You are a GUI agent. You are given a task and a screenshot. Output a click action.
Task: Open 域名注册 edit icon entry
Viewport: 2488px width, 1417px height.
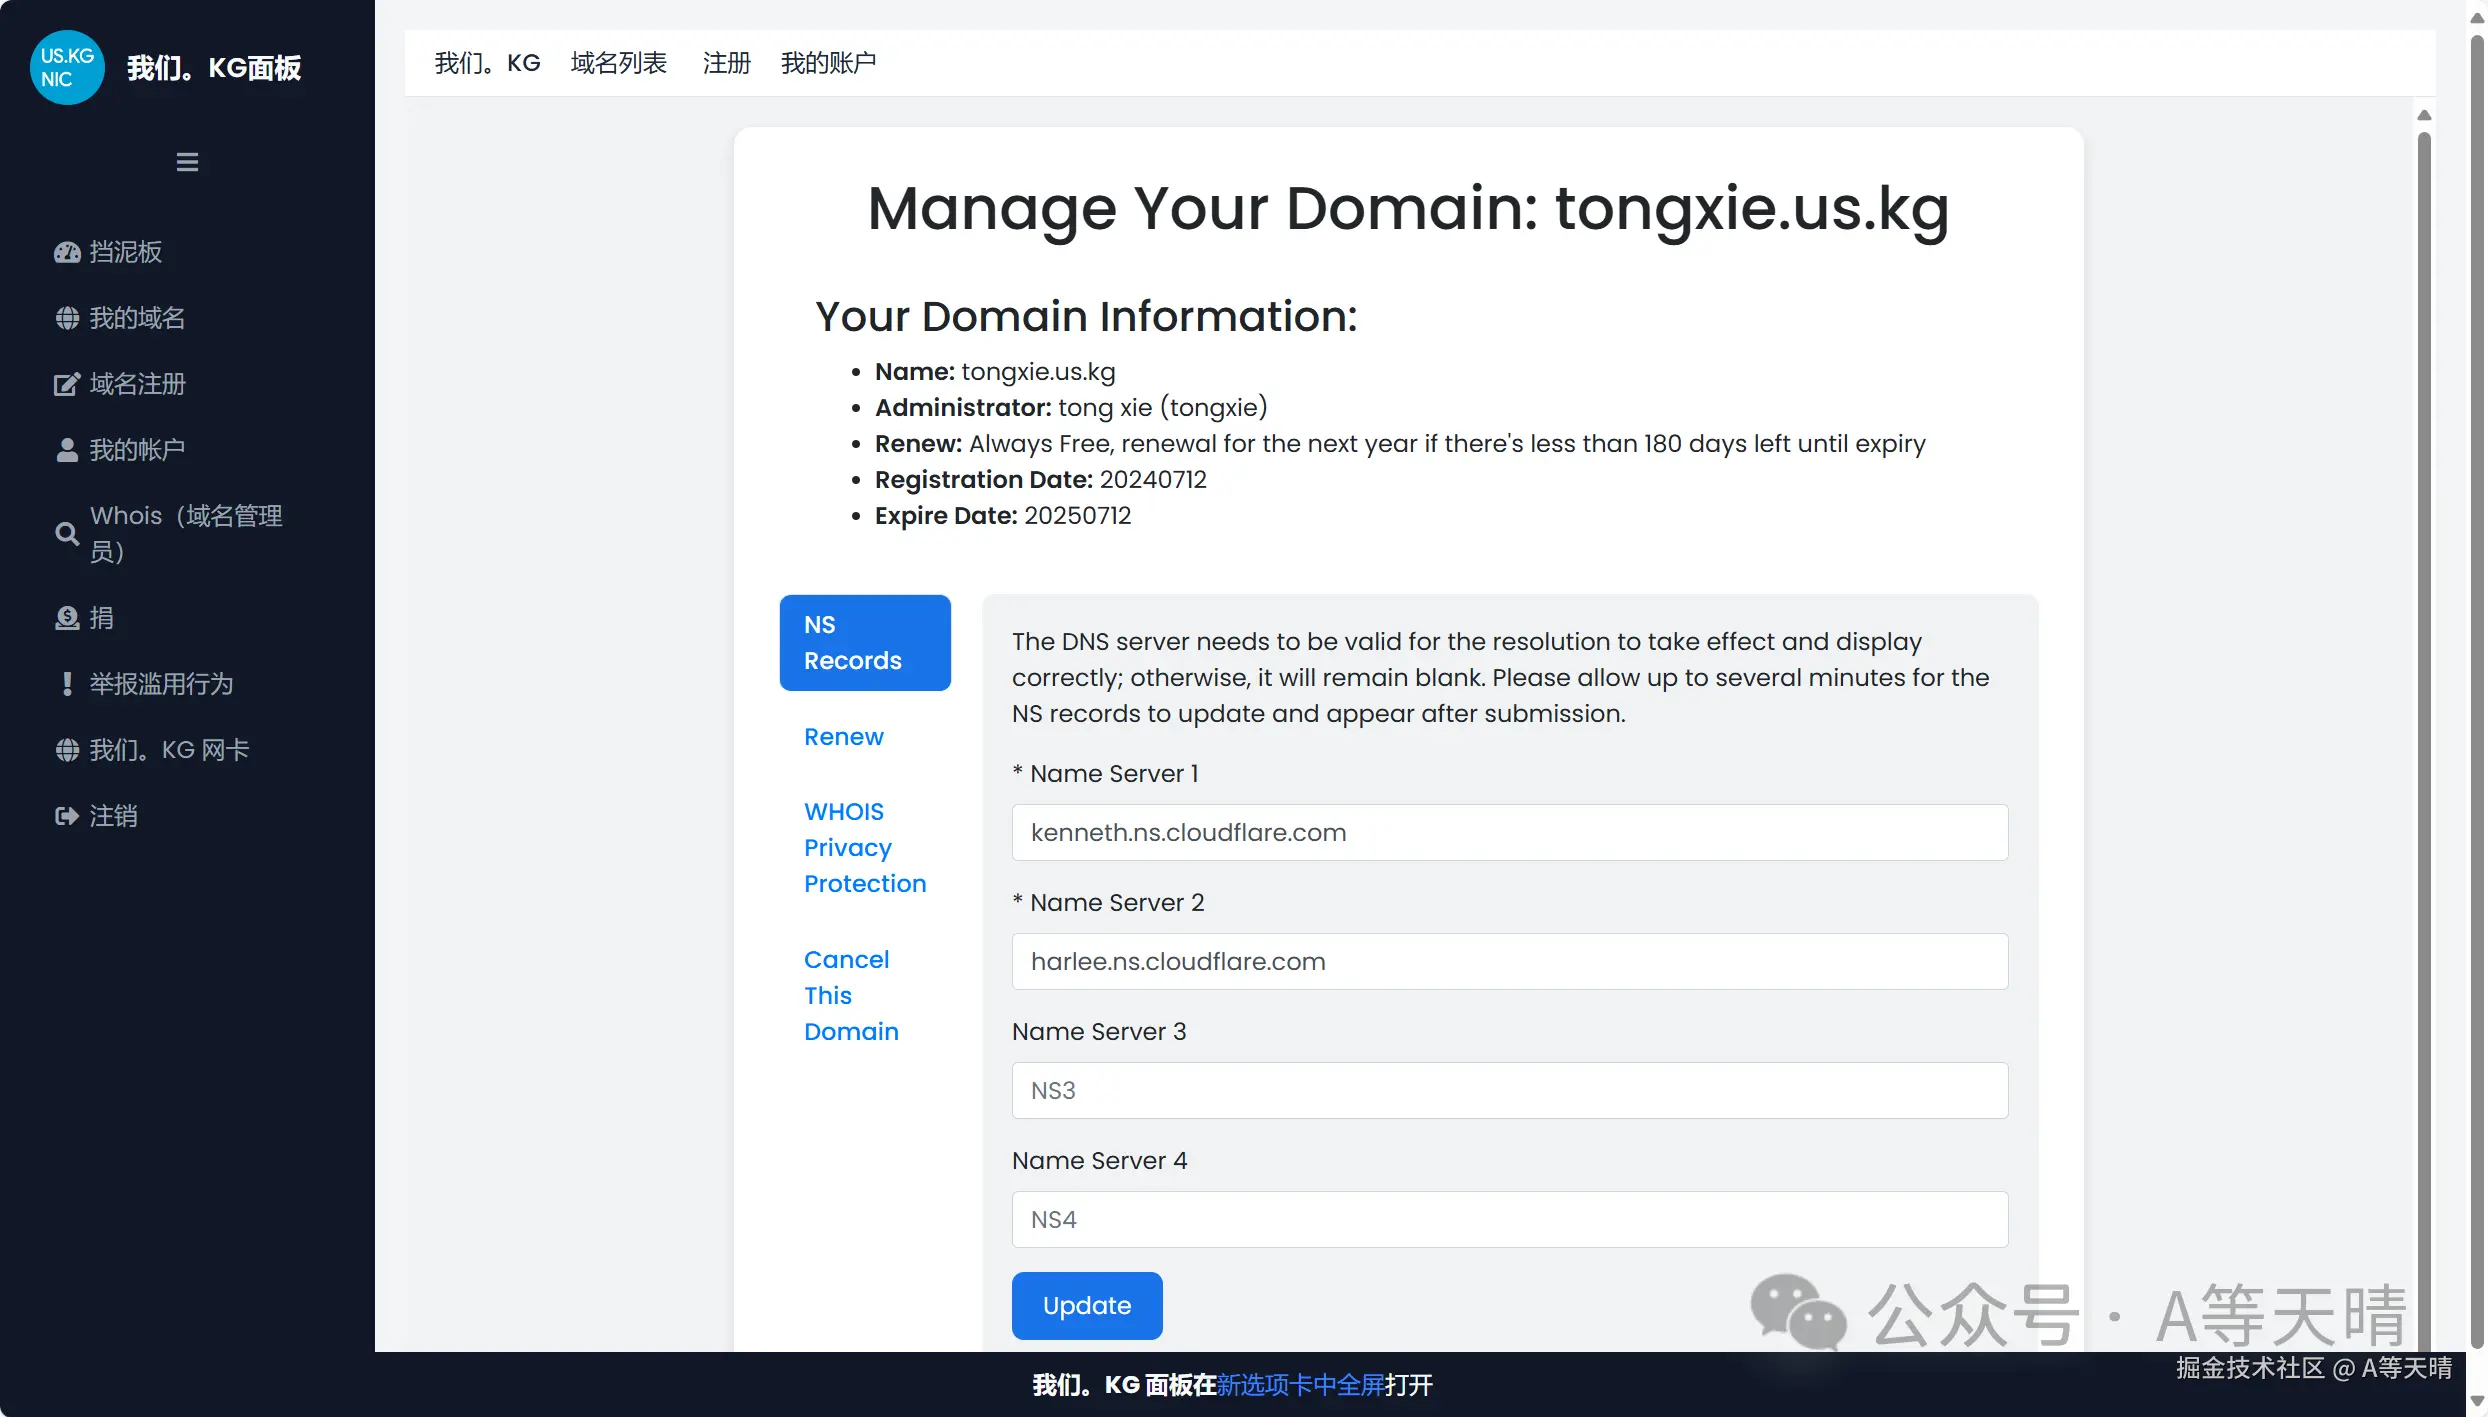click(67, 384)
